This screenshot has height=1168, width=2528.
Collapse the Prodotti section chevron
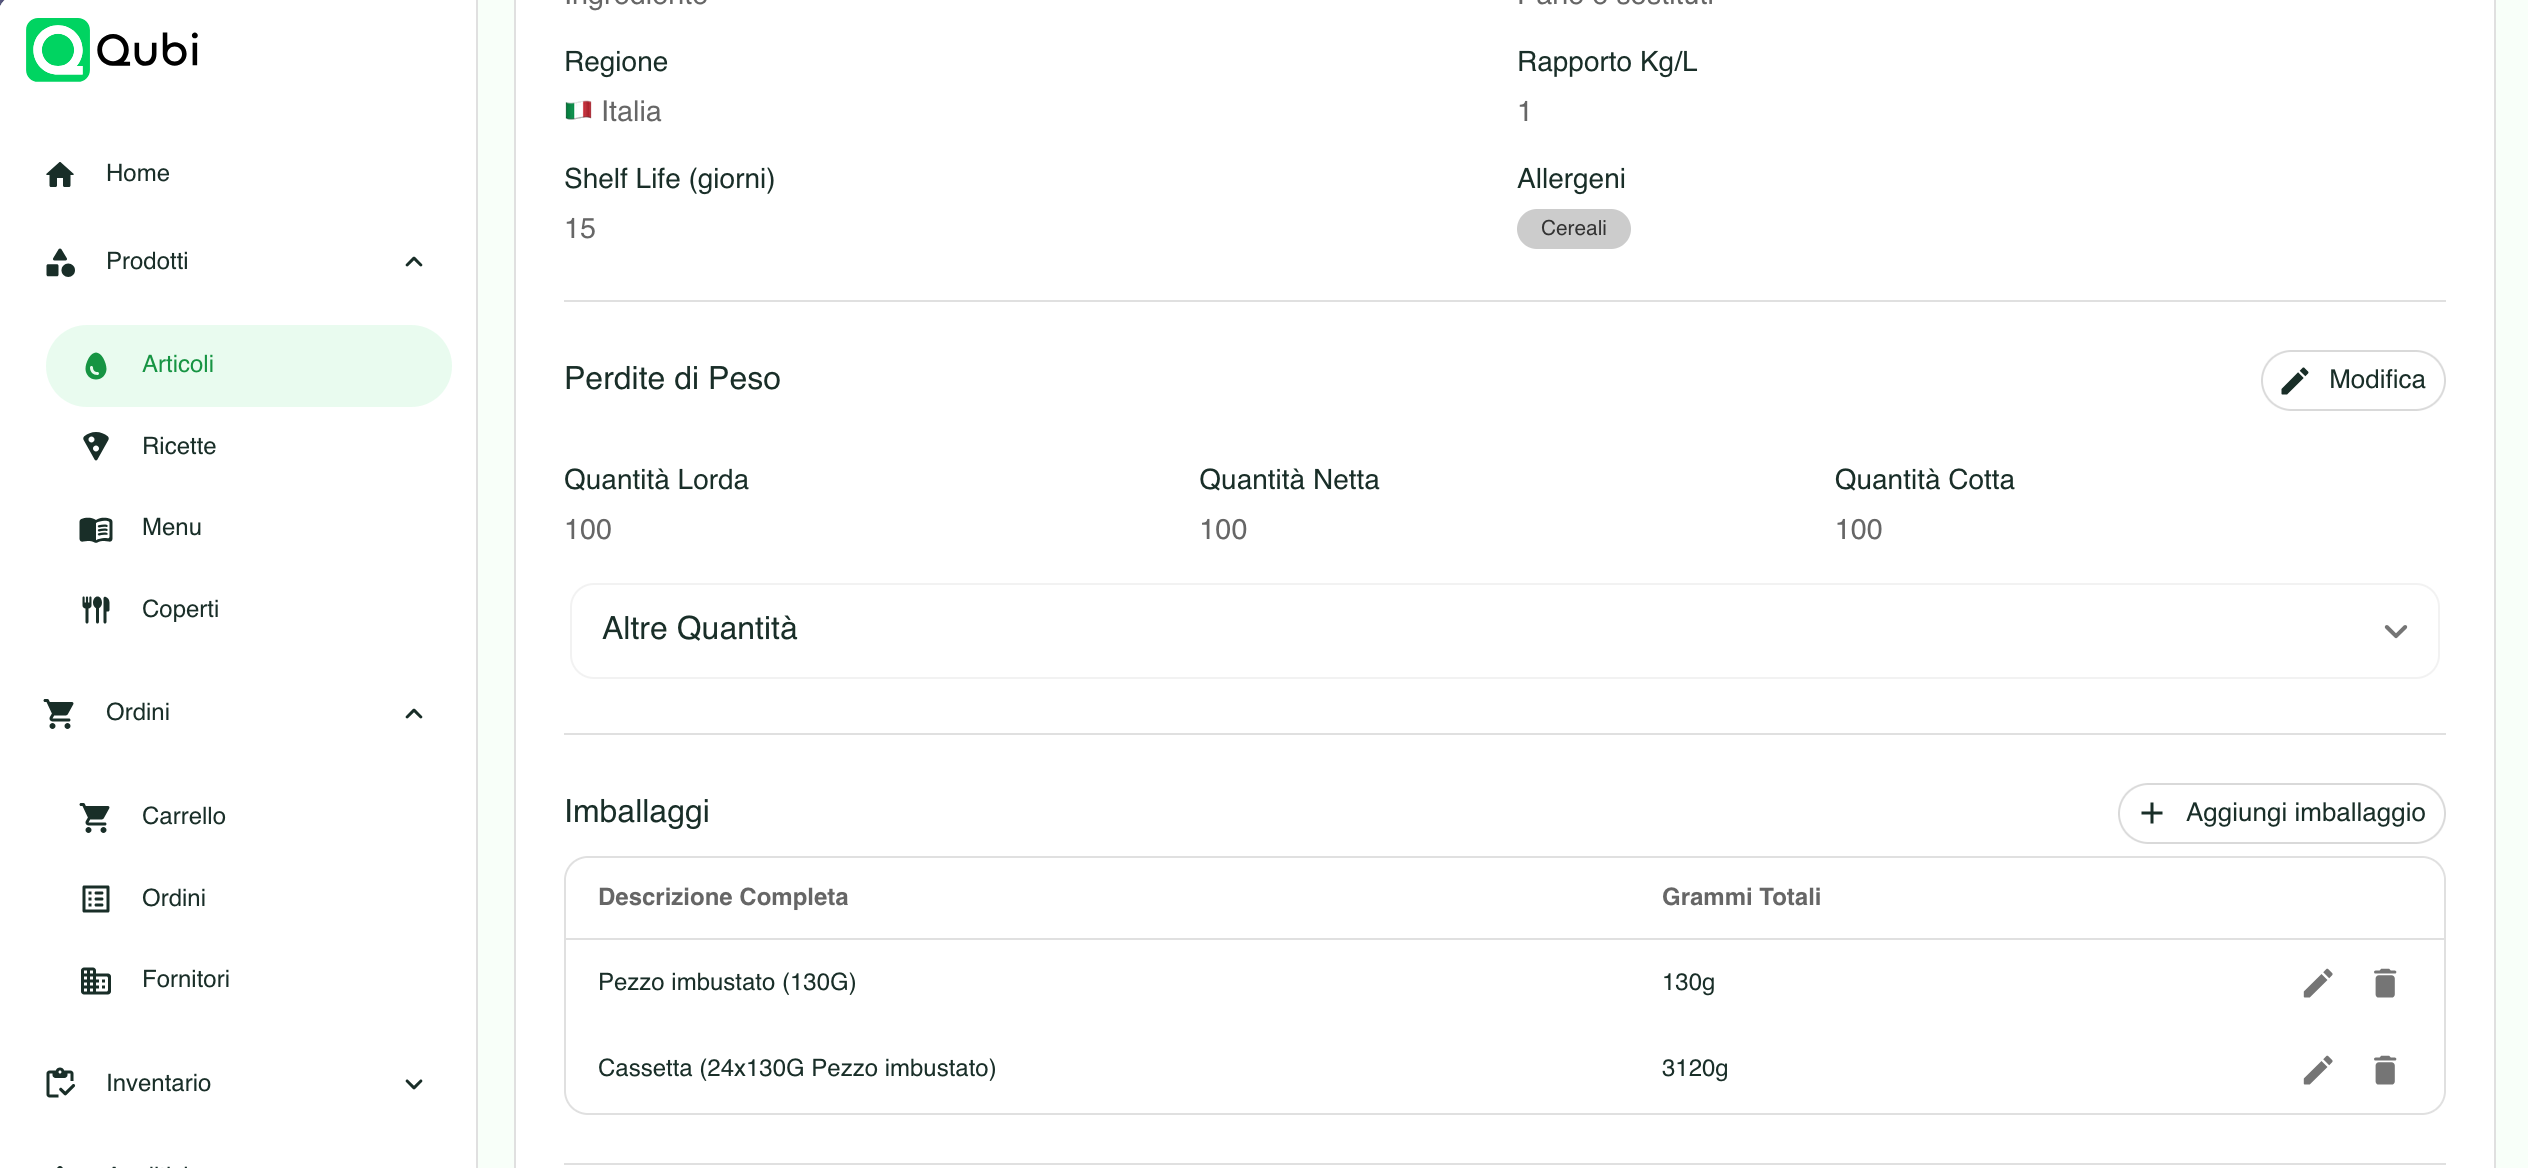[x=414, y=262]
